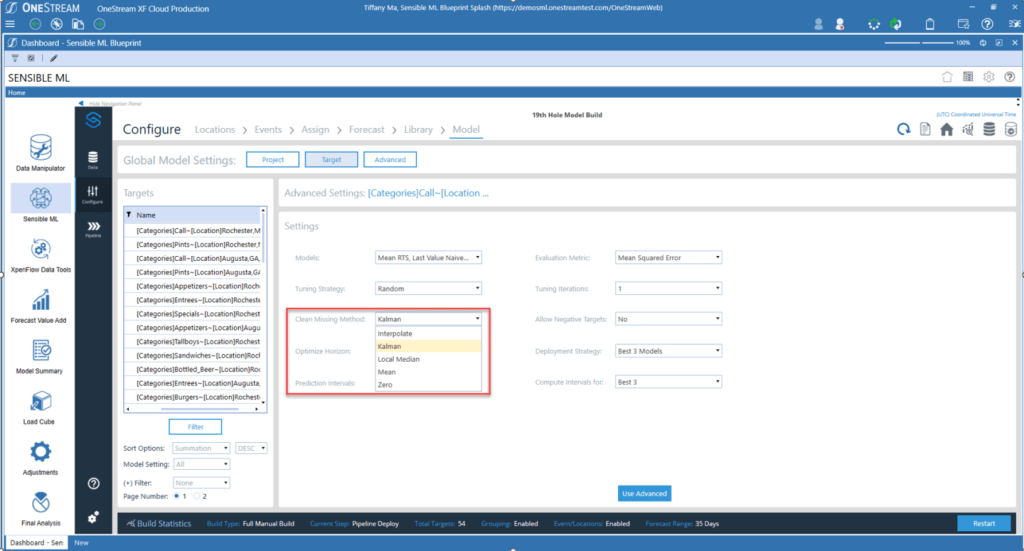Click the green back navigation arrow
The height and width of the screenshot is (551, 1024).
point(35,24)
